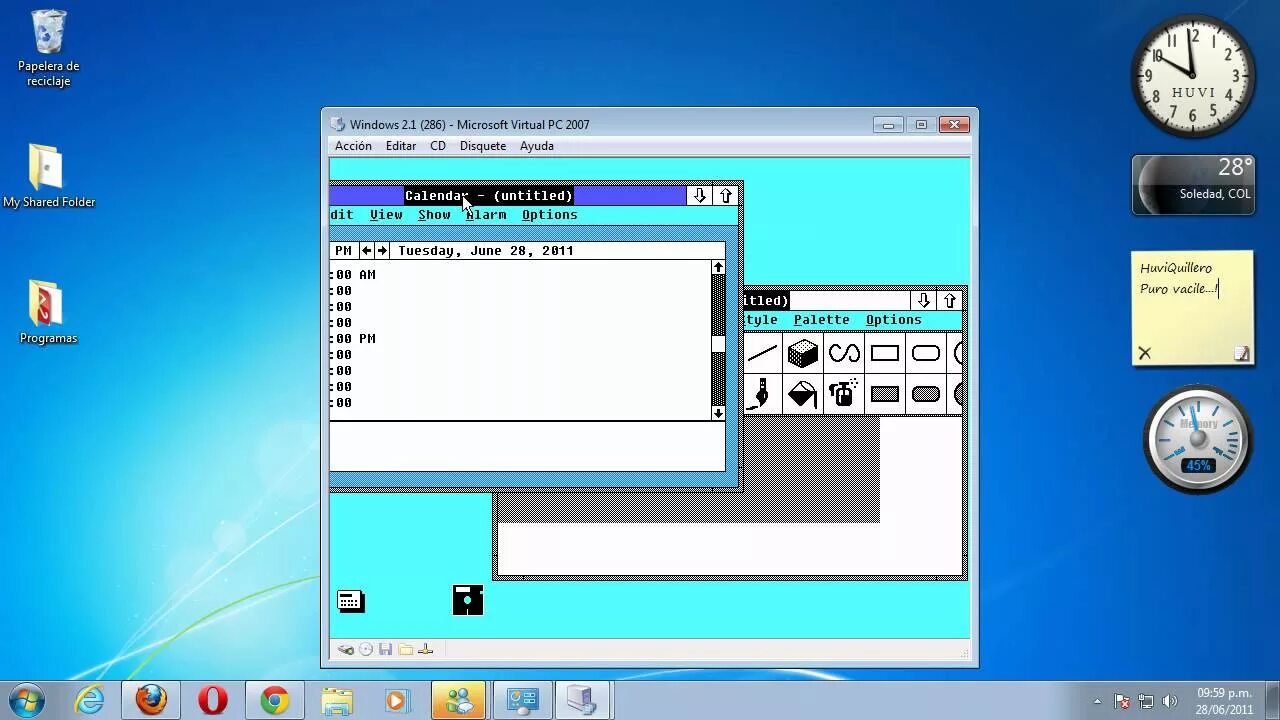Select the empty Rounded Rectangle tool
Screen dimensions: 1280x720
926,353
